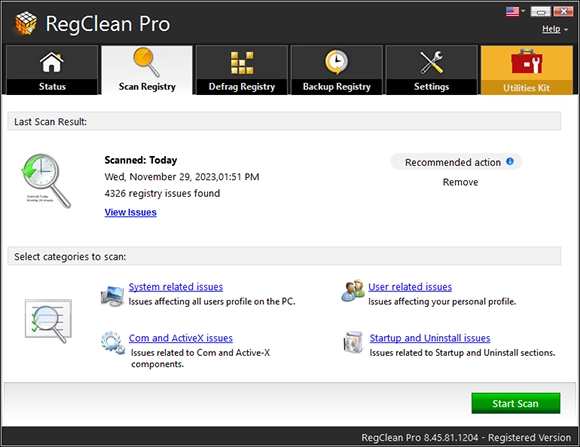Click the 'Registered Version' status bar text
580x447 pixels.
coord(529,437)
